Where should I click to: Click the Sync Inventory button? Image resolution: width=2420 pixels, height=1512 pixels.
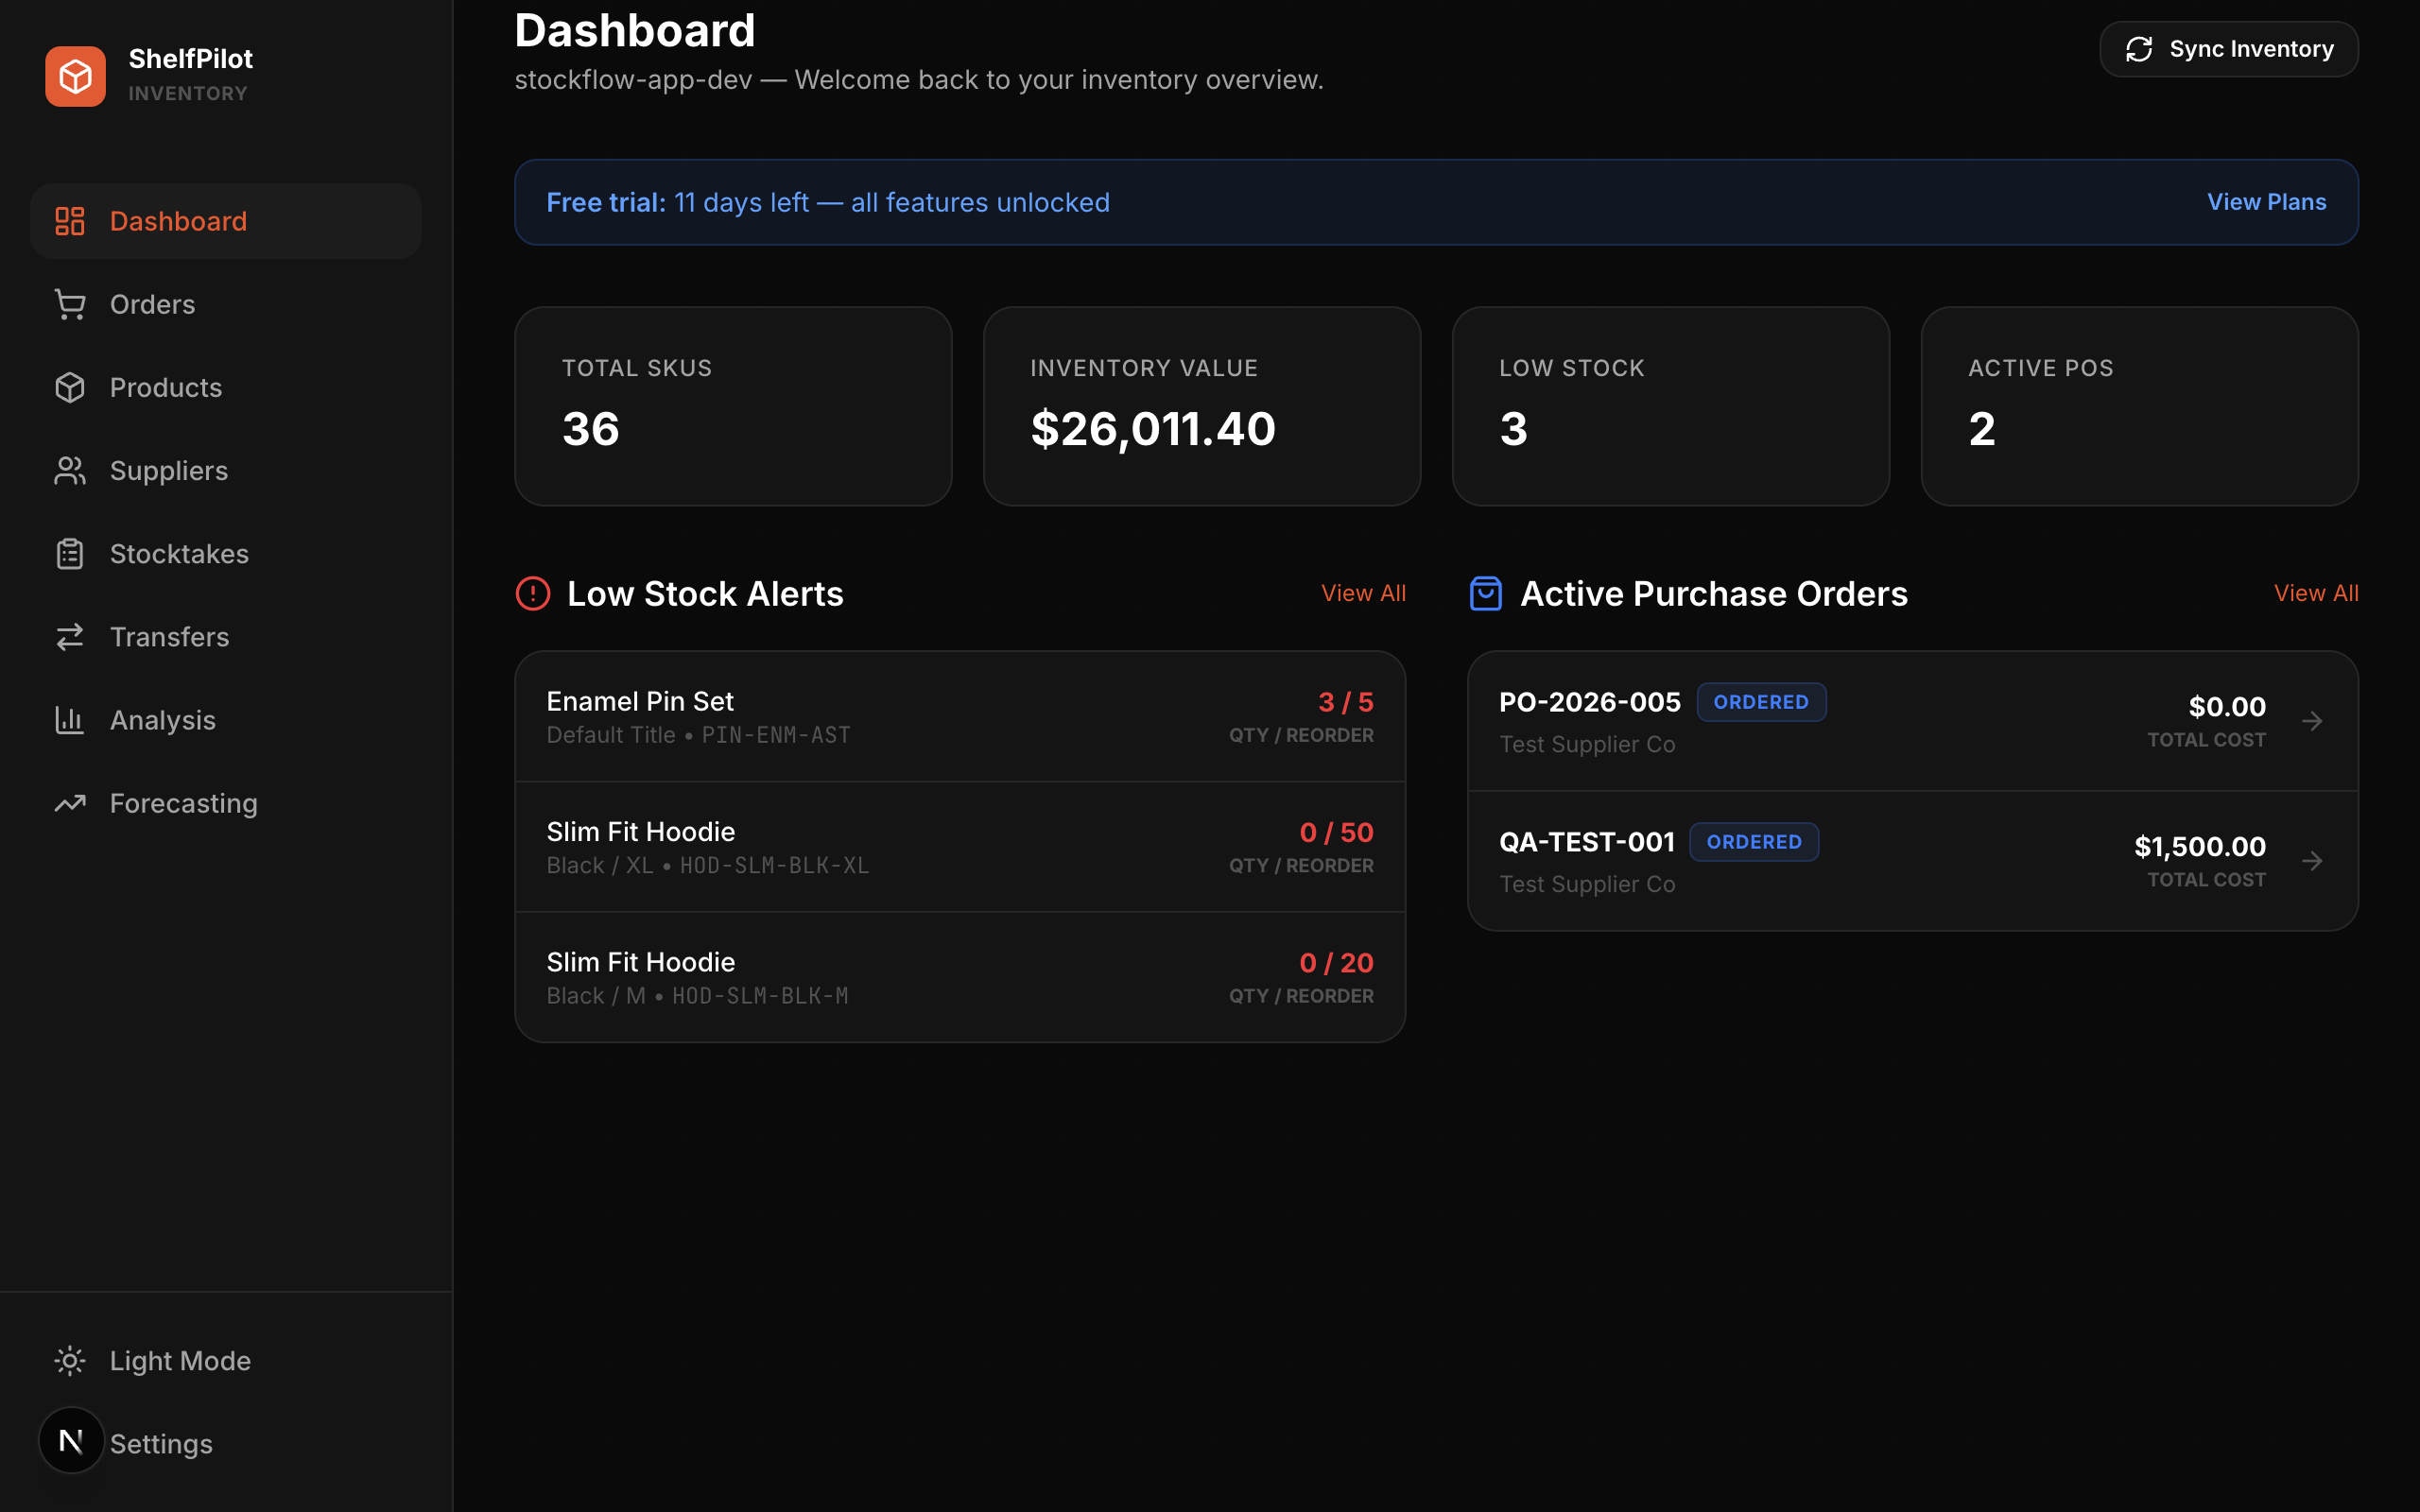[x=2229, y=49]
